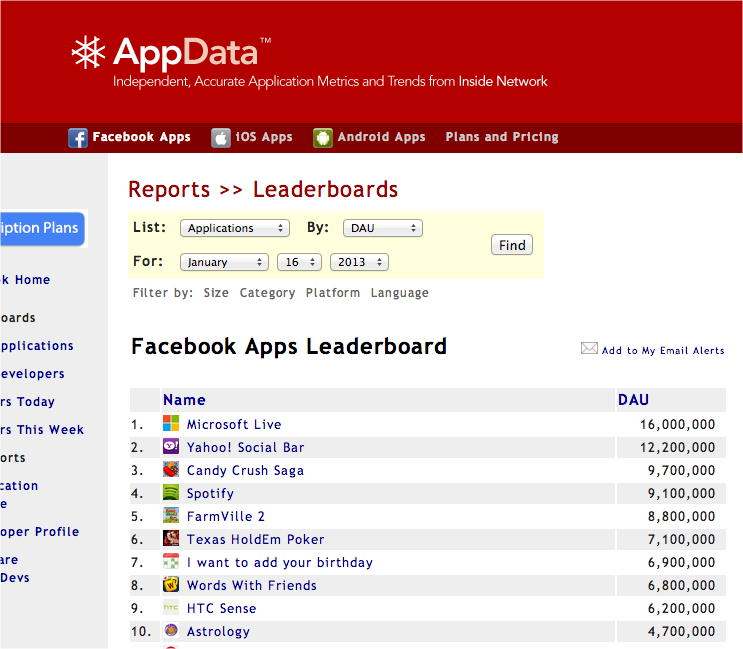Image resolution: width=743 pixels, height=649 pixels.
Task: Click the Texas HoldEm Poker app icon
Action: [x=171, y=538]
